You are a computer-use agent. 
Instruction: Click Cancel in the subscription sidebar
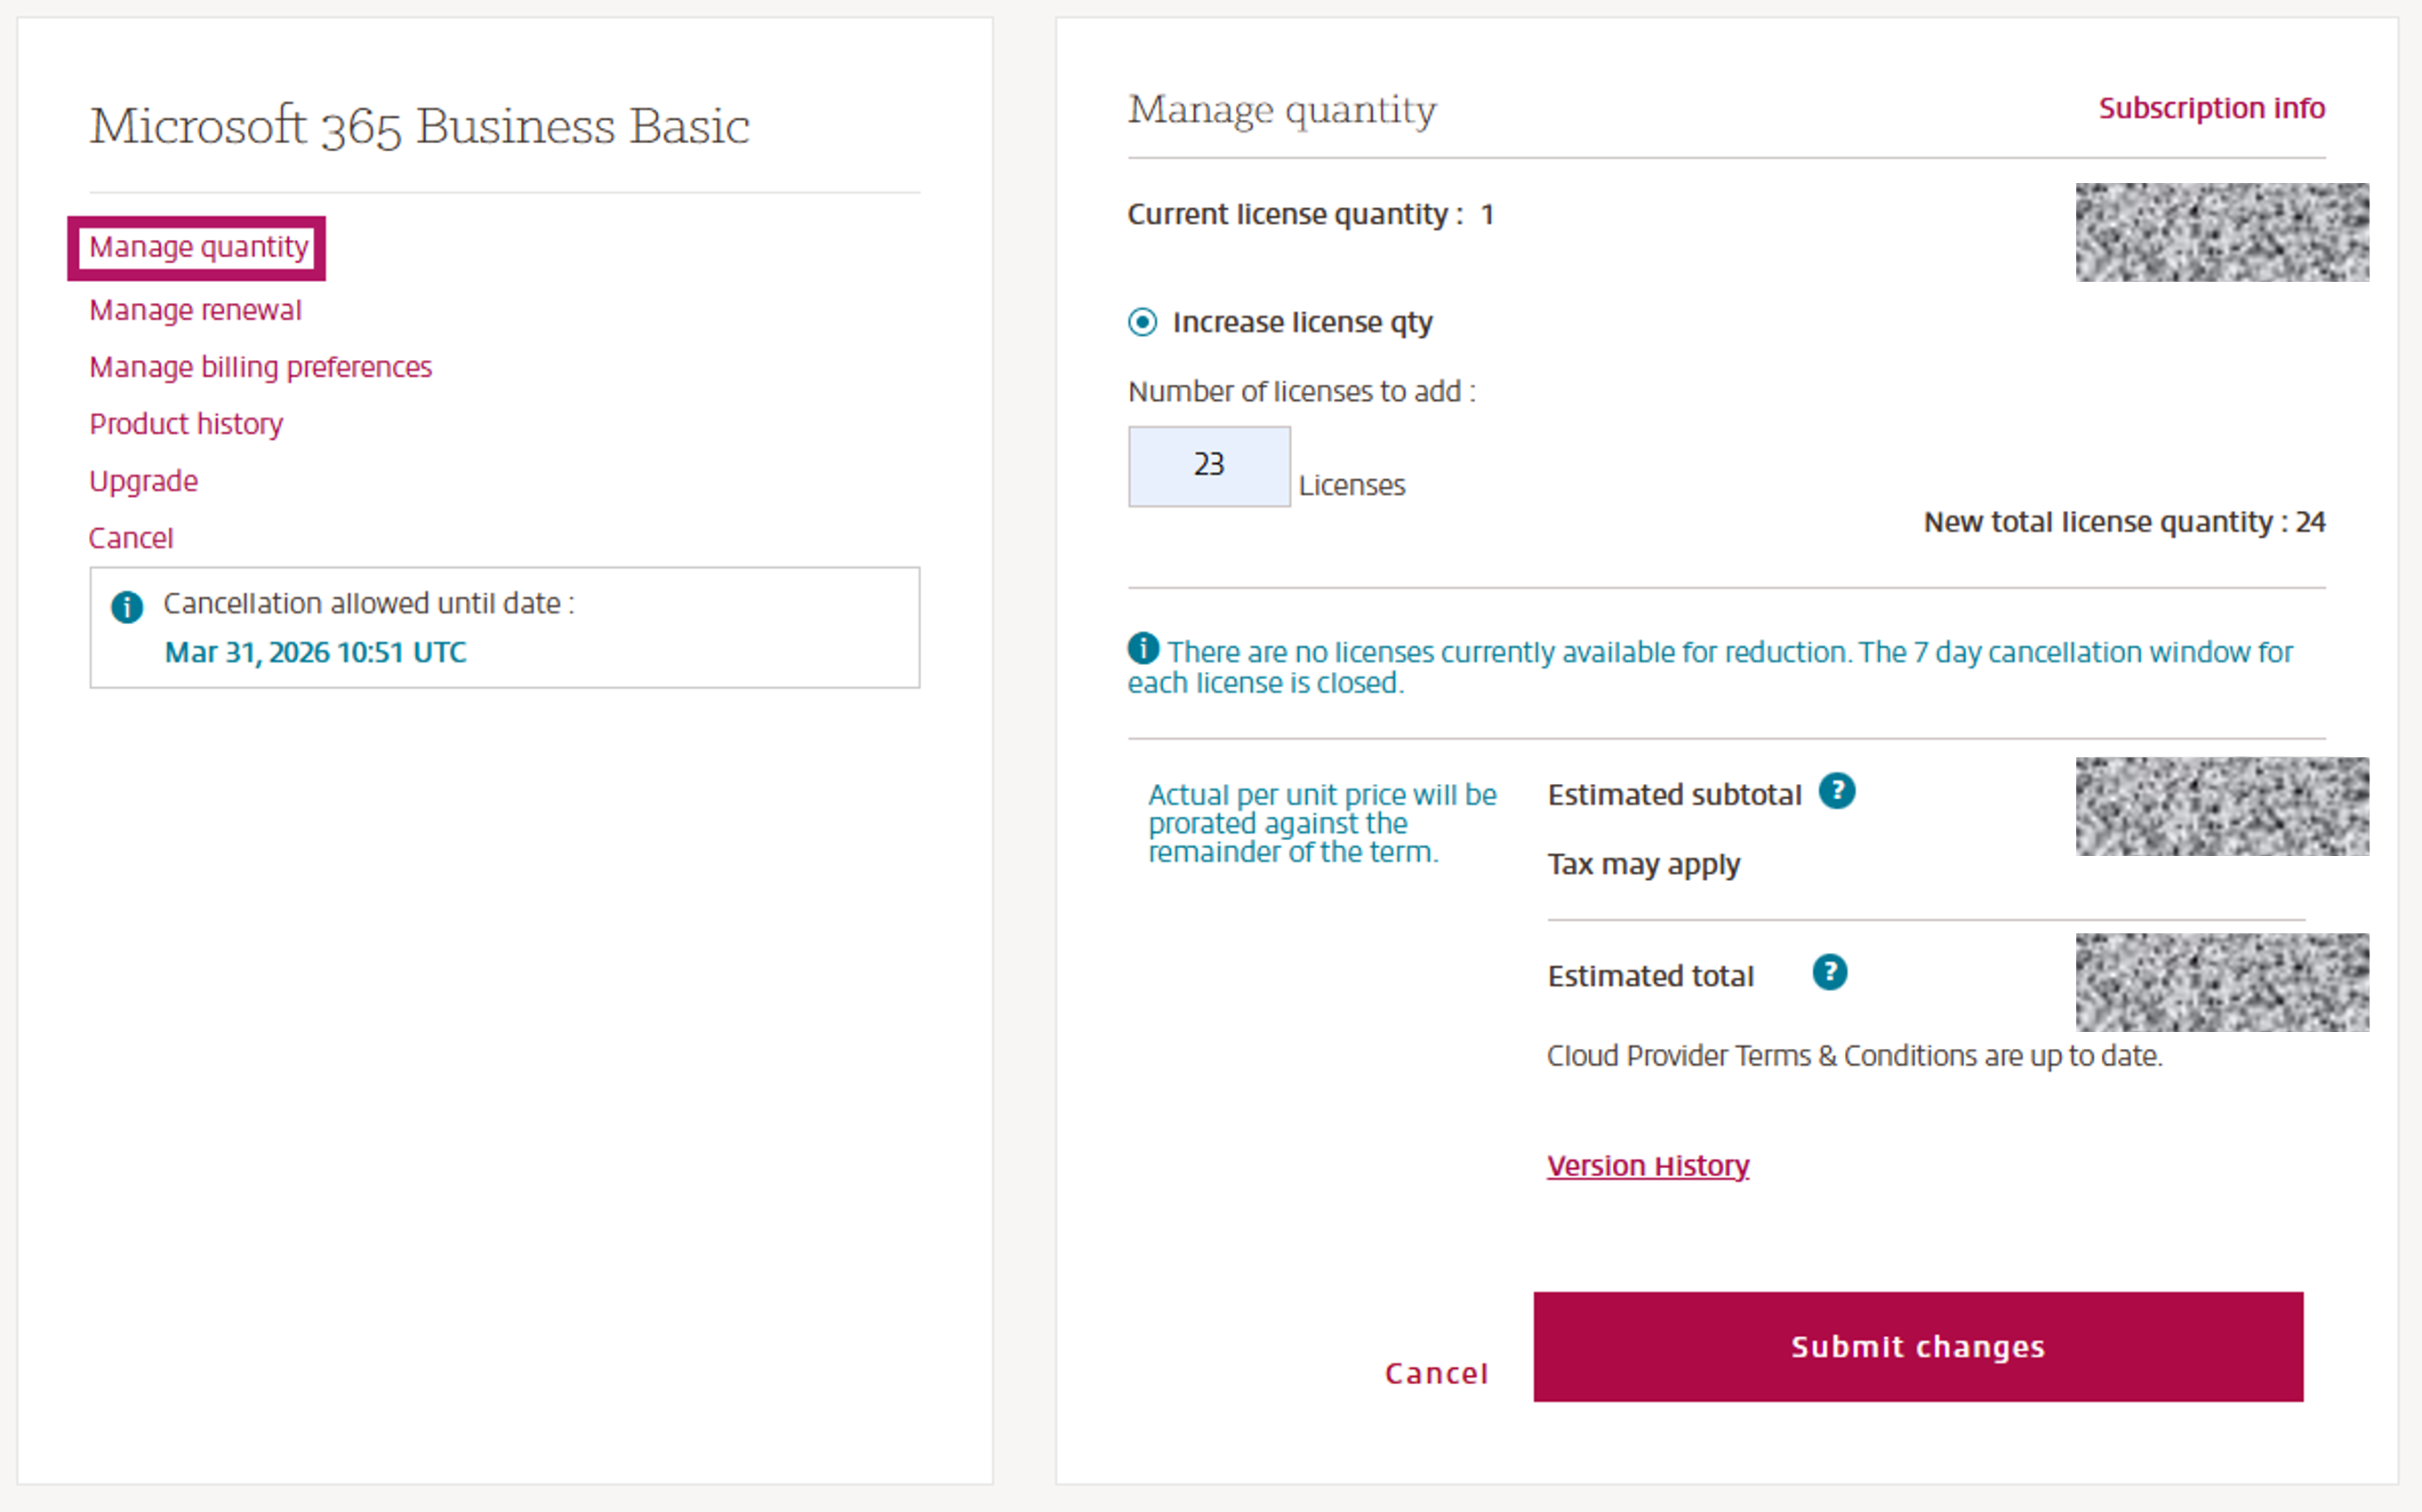[x=131, y=538]
